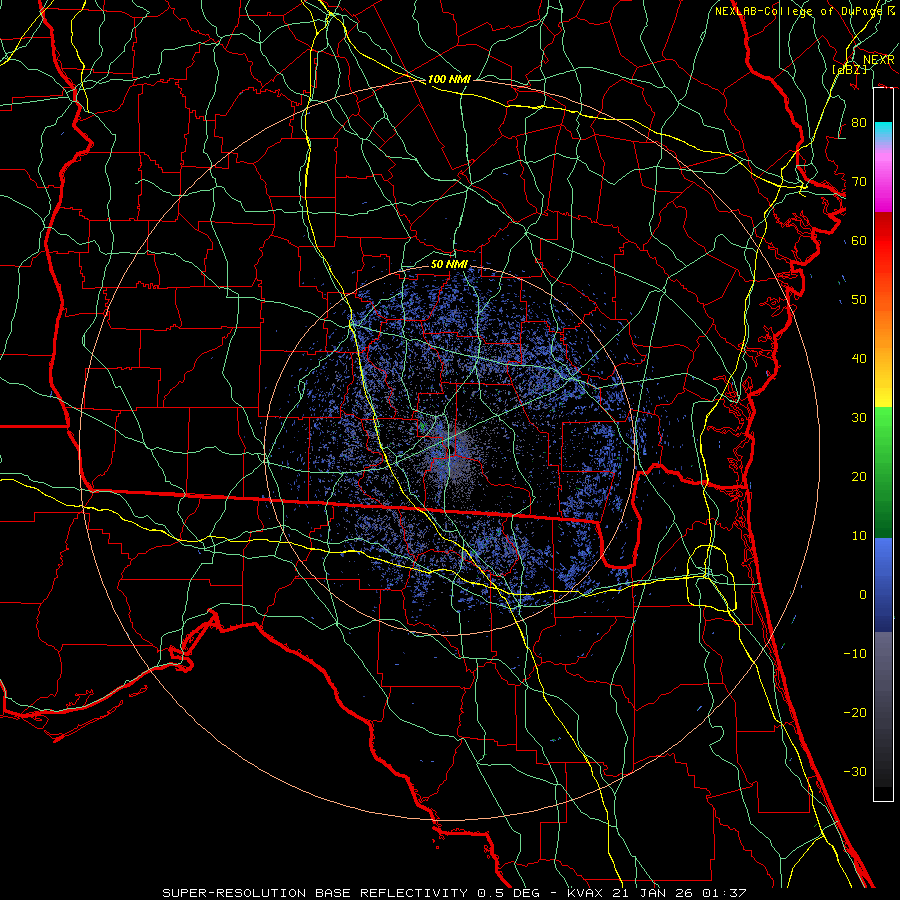Click the -30 dBZ scale value
Screen dimensions: 900x900
(855, 771)
